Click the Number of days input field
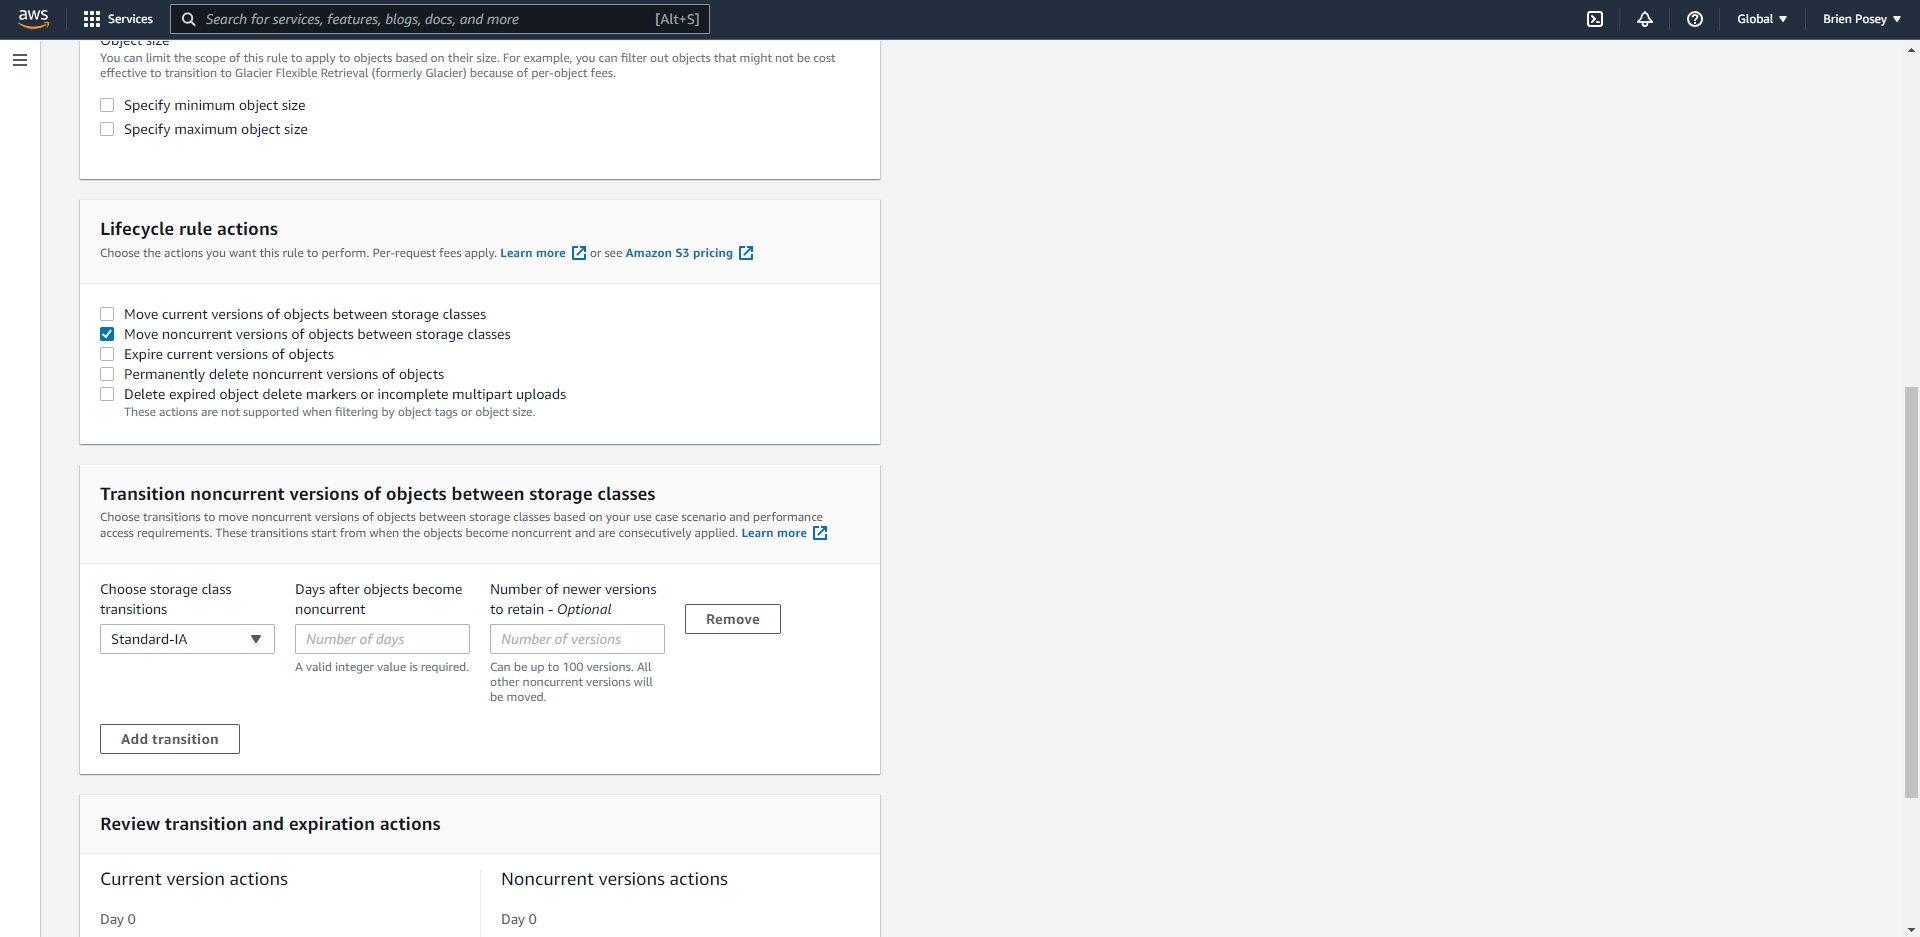Image resolution: width=1920 pixels, height=937 pixels. click(x=382, y=639)
